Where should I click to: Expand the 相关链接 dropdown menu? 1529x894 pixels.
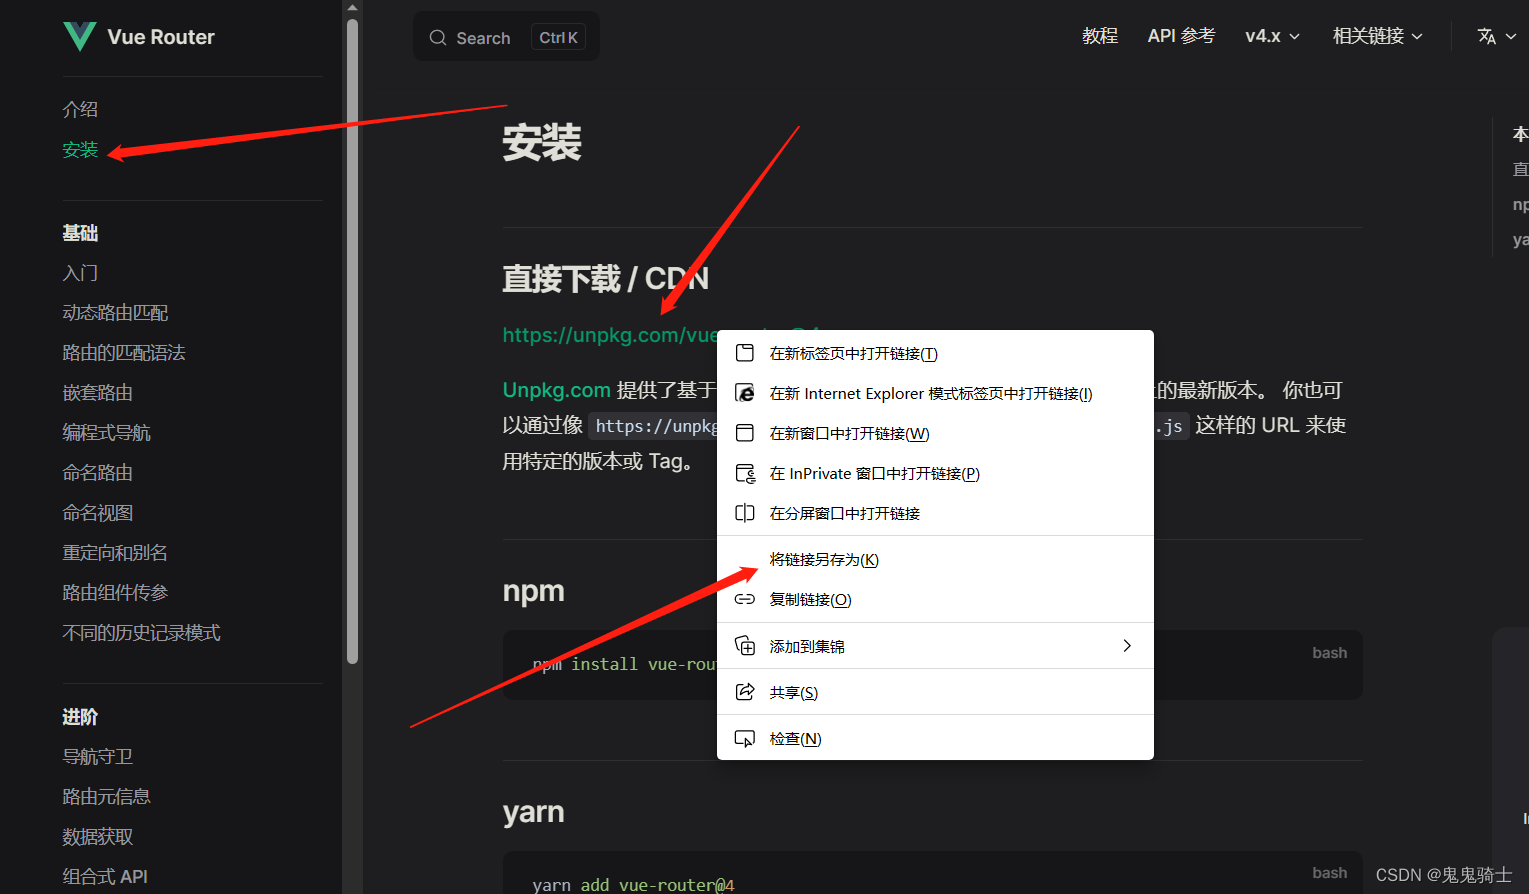click(x=1377, y=36)
